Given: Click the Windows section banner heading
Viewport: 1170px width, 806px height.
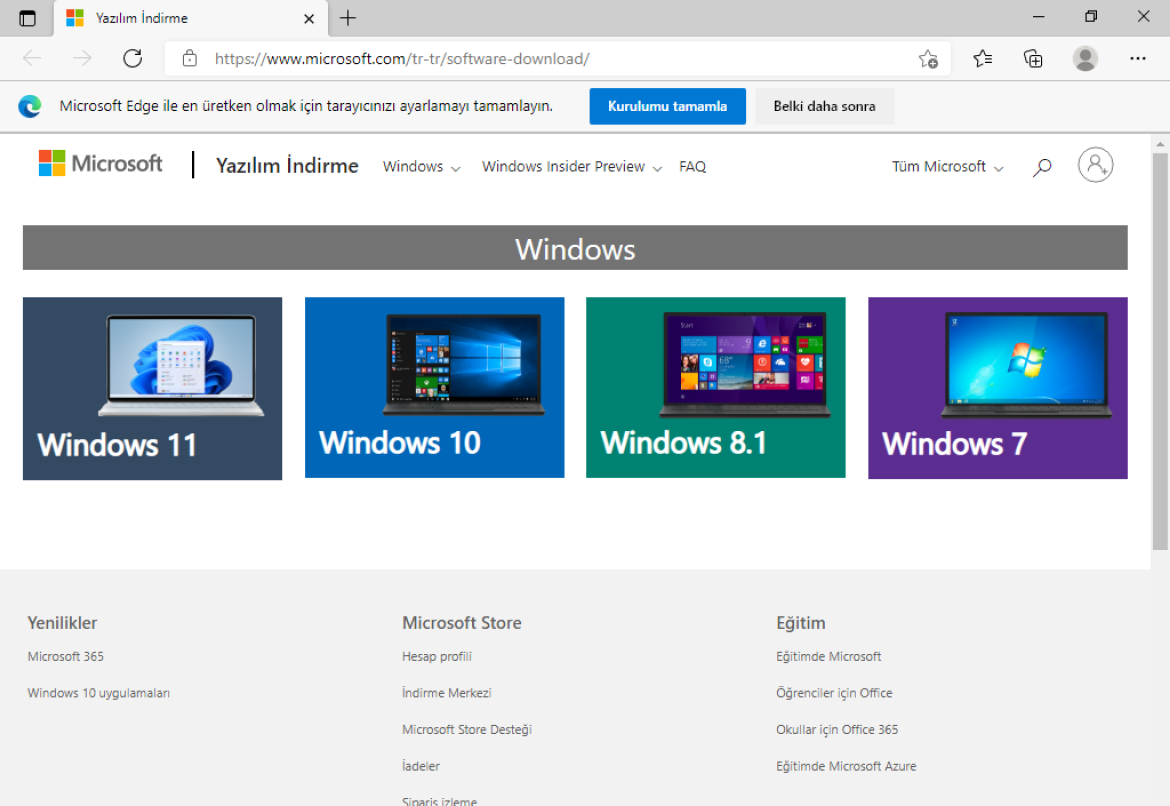Looking at the screenshot, I should pos(575,249).
